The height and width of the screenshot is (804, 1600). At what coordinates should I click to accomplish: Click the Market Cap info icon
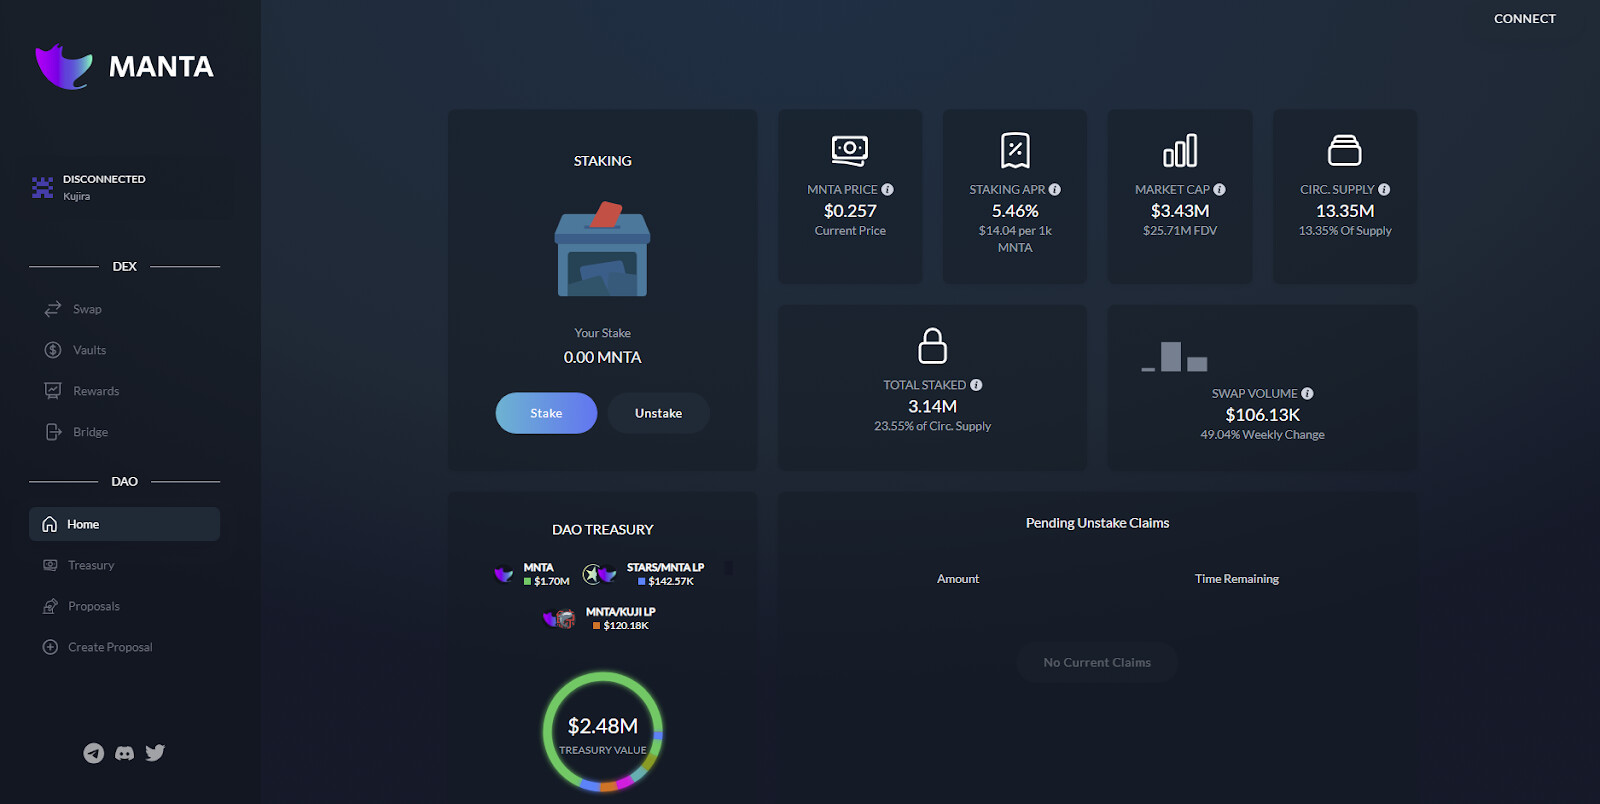click(x=1219, y=190)
